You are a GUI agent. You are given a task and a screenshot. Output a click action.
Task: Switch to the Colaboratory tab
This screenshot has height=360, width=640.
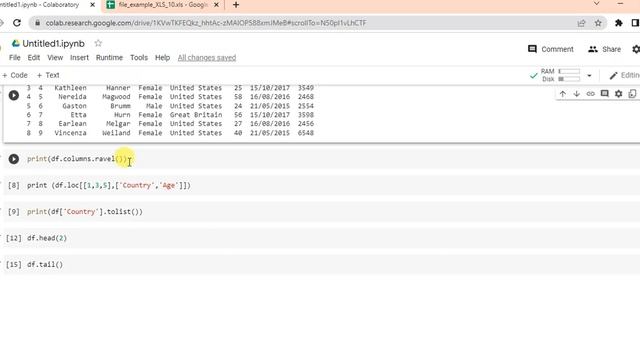(x=41, y=5)
